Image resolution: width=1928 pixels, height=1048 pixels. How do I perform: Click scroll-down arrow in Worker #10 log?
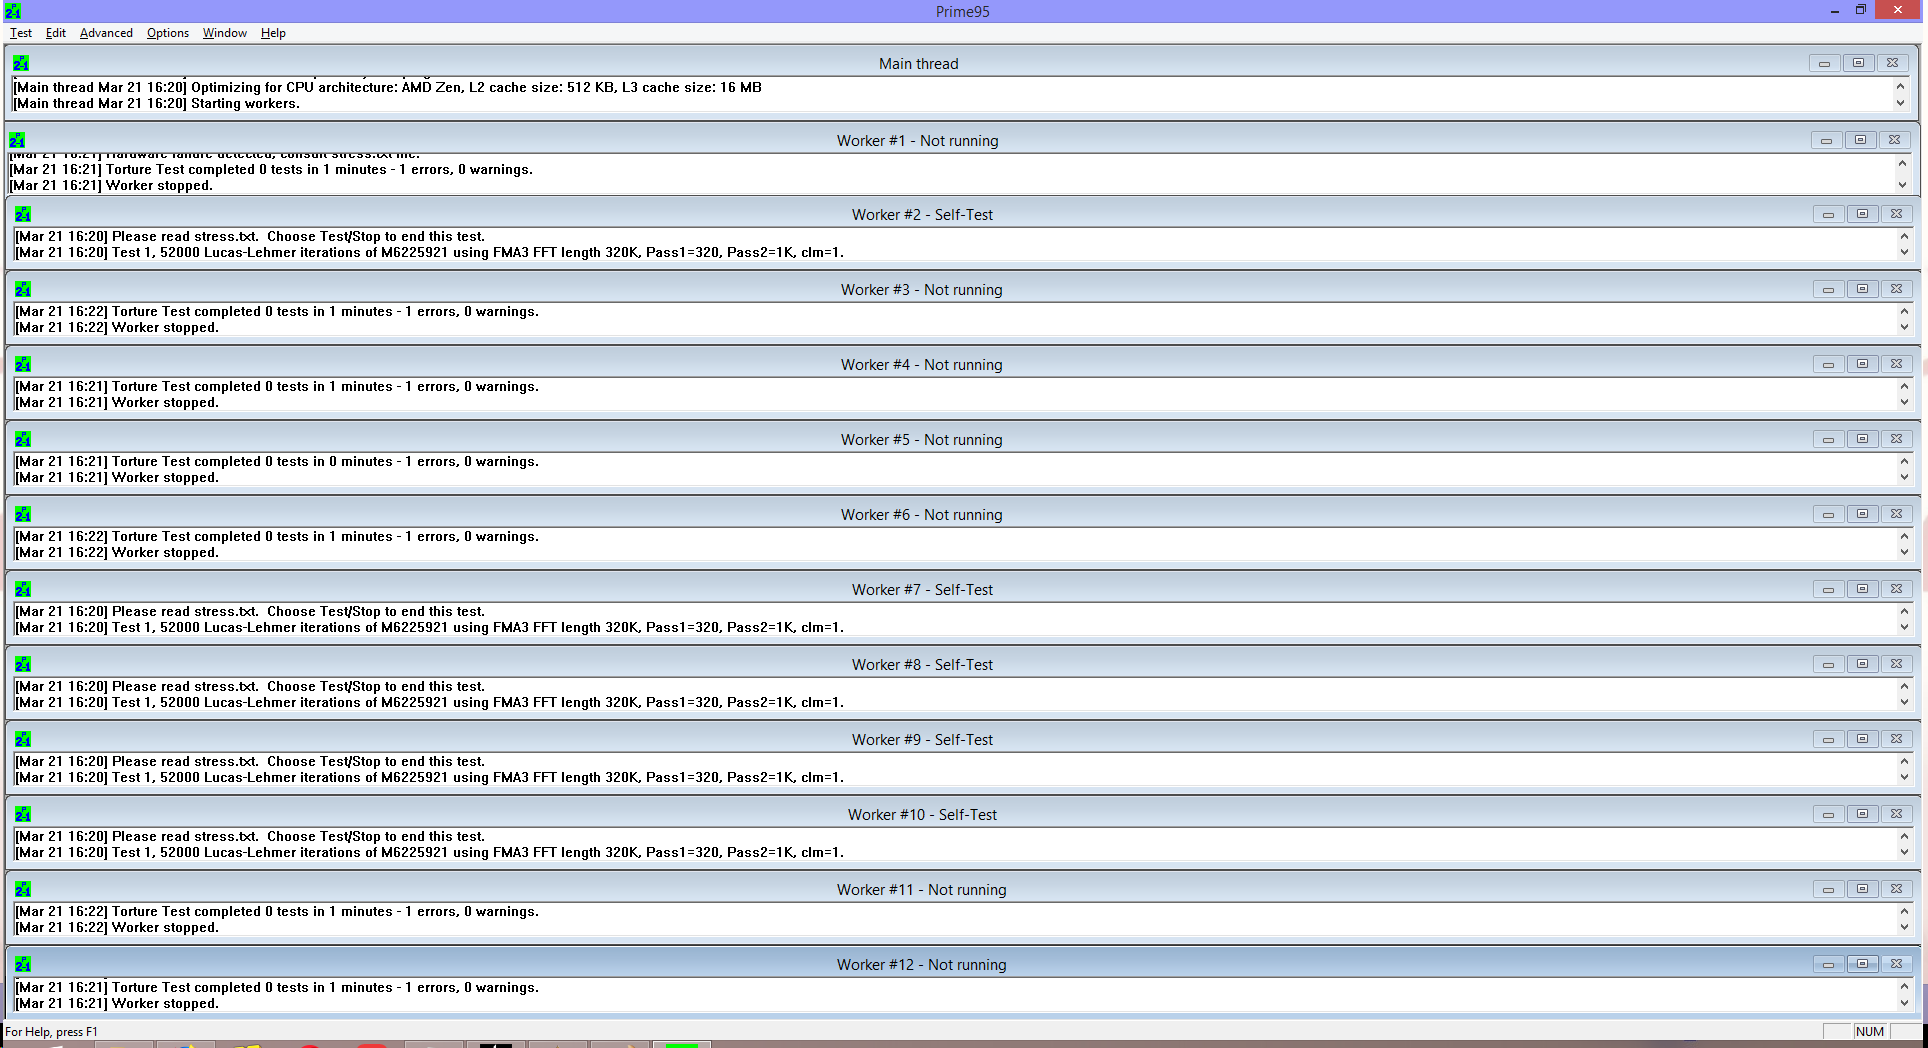pos(1904,852)
